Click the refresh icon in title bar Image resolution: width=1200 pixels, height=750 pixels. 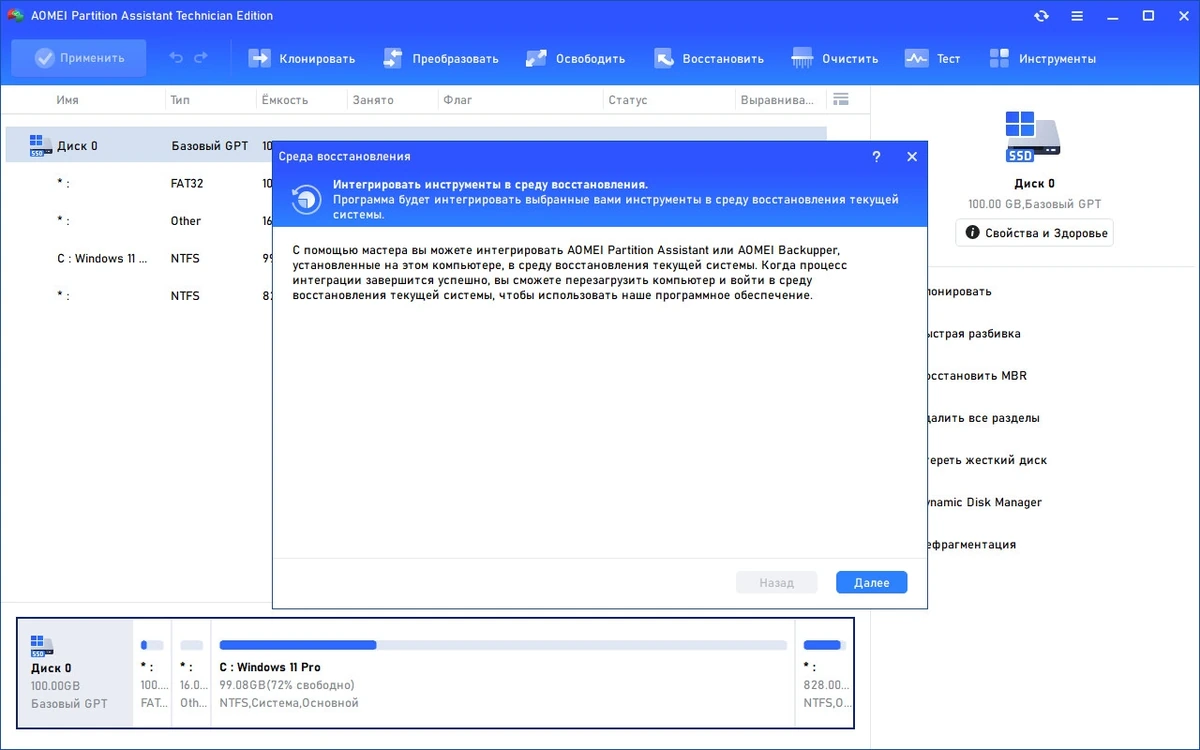(1042, 16)
